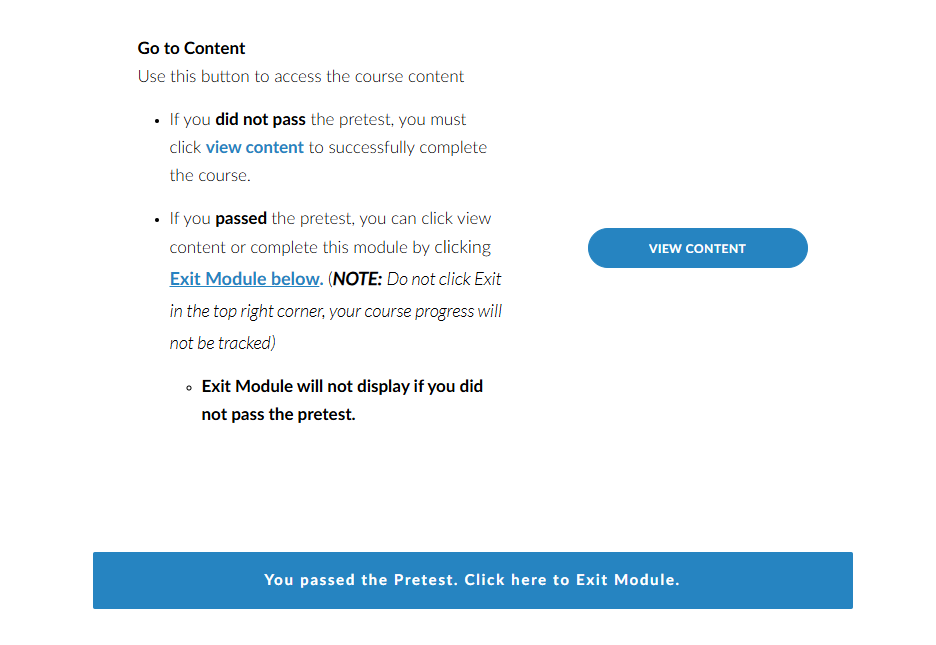Click the "Go to Content" heading
The width and height of the screenshot is (936, 645).
191,48
